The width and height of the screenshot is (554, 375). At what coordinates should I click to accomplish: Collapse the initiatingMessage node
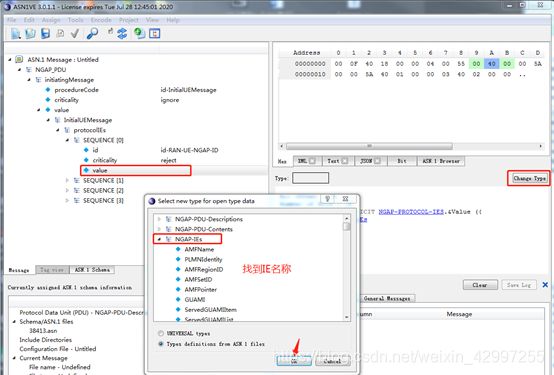pos(29,80)
